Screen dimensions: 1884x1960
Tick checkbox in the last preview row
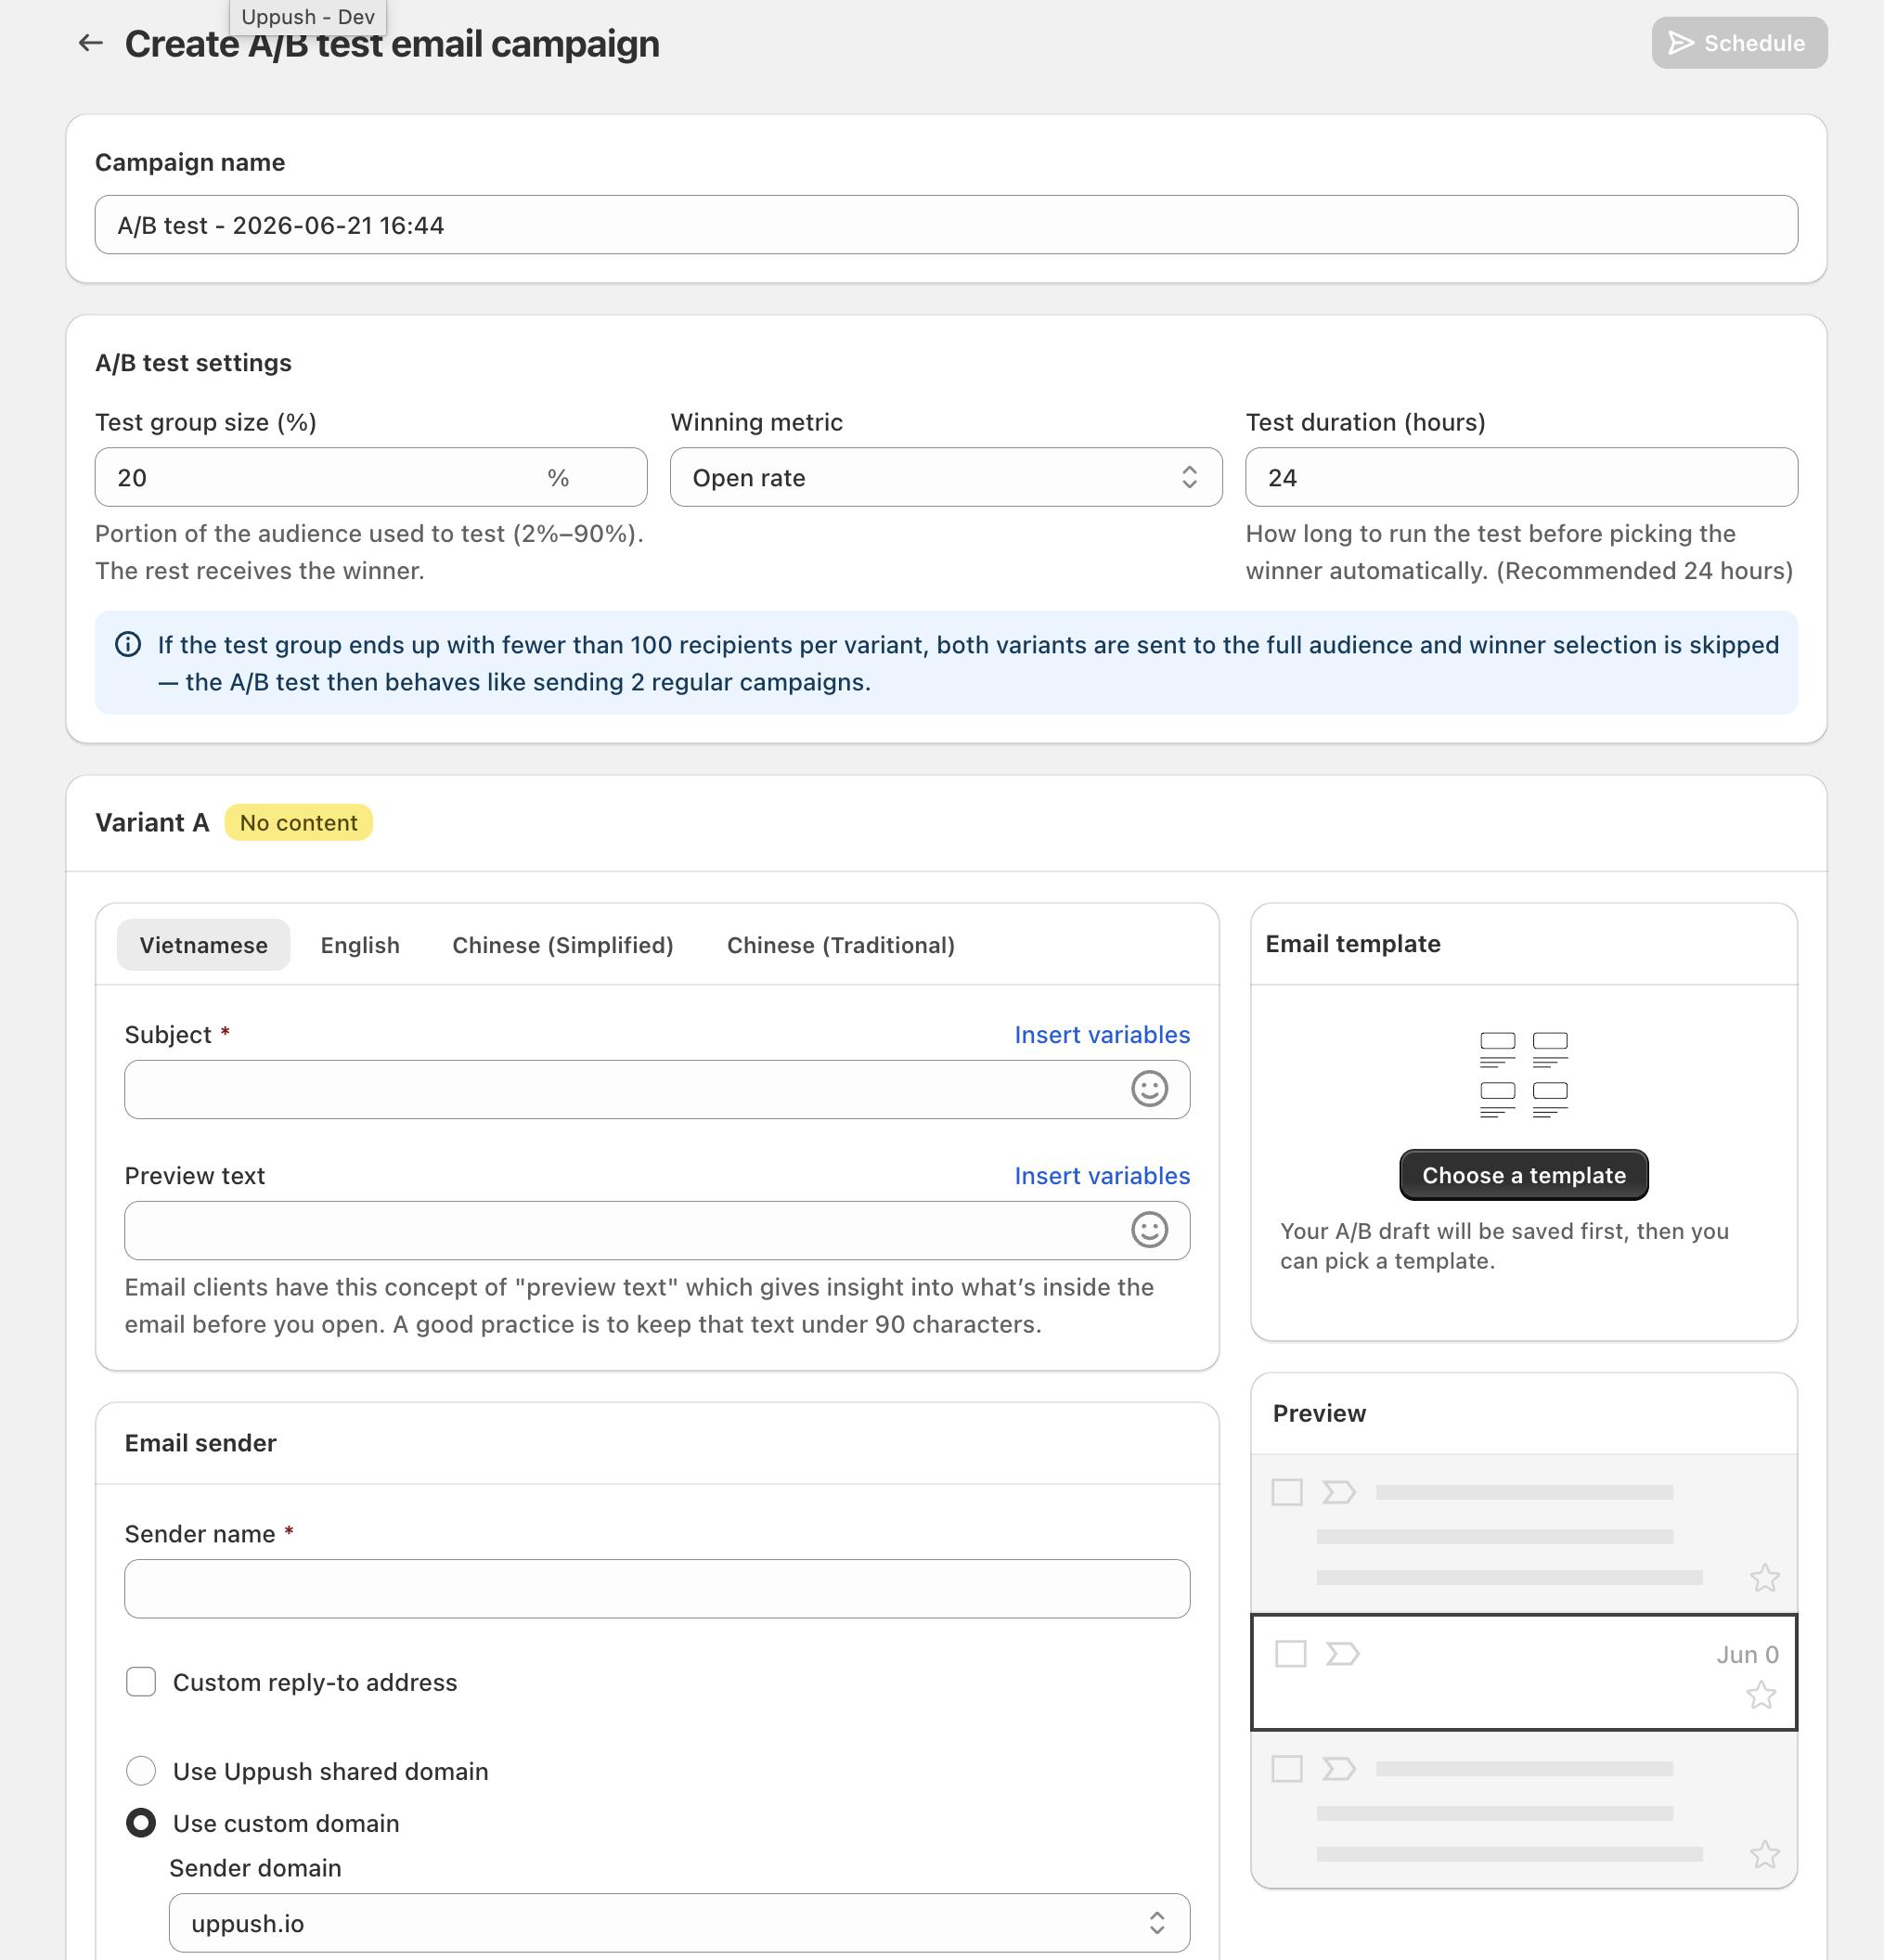tap(1287, 1769)
